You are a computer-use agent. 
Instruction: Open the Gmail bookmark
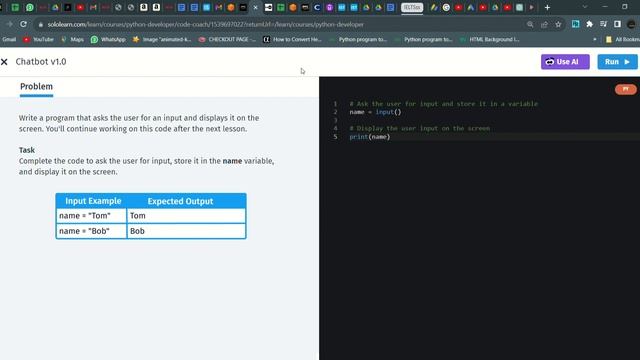[x=9, y=40]
